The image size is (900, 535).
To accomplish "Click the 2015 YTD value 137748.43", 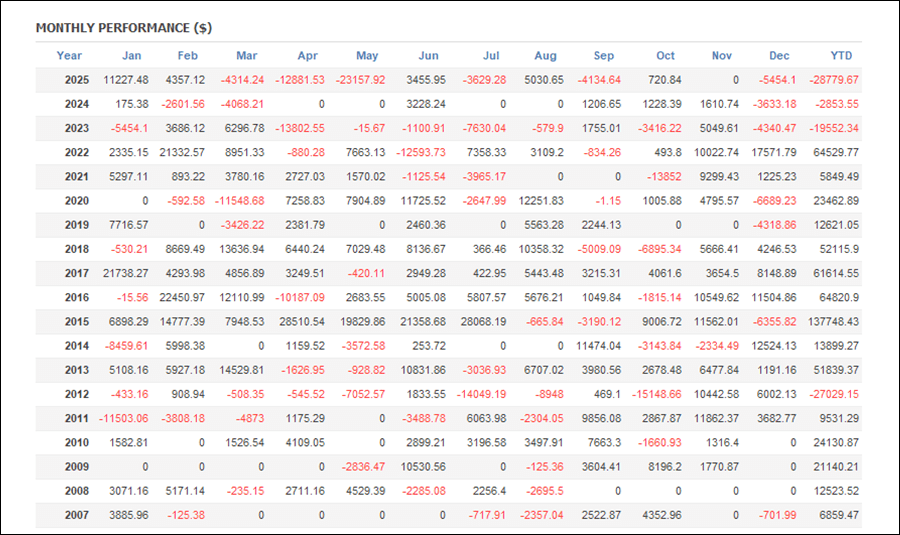I will click(x=832, y=322).
